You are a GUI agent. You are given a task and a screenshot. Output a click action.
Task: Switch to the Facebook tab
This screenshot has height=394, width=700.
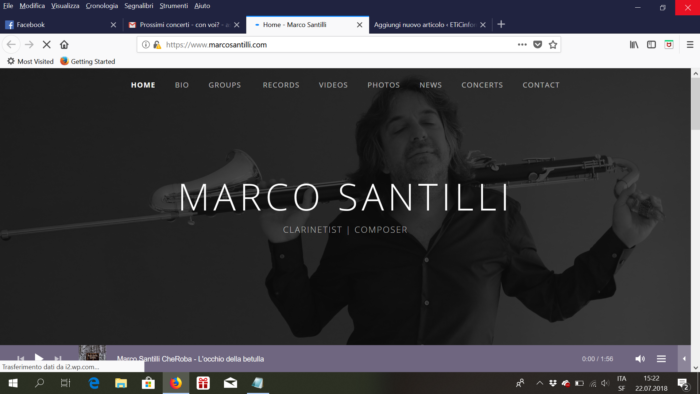60,25
